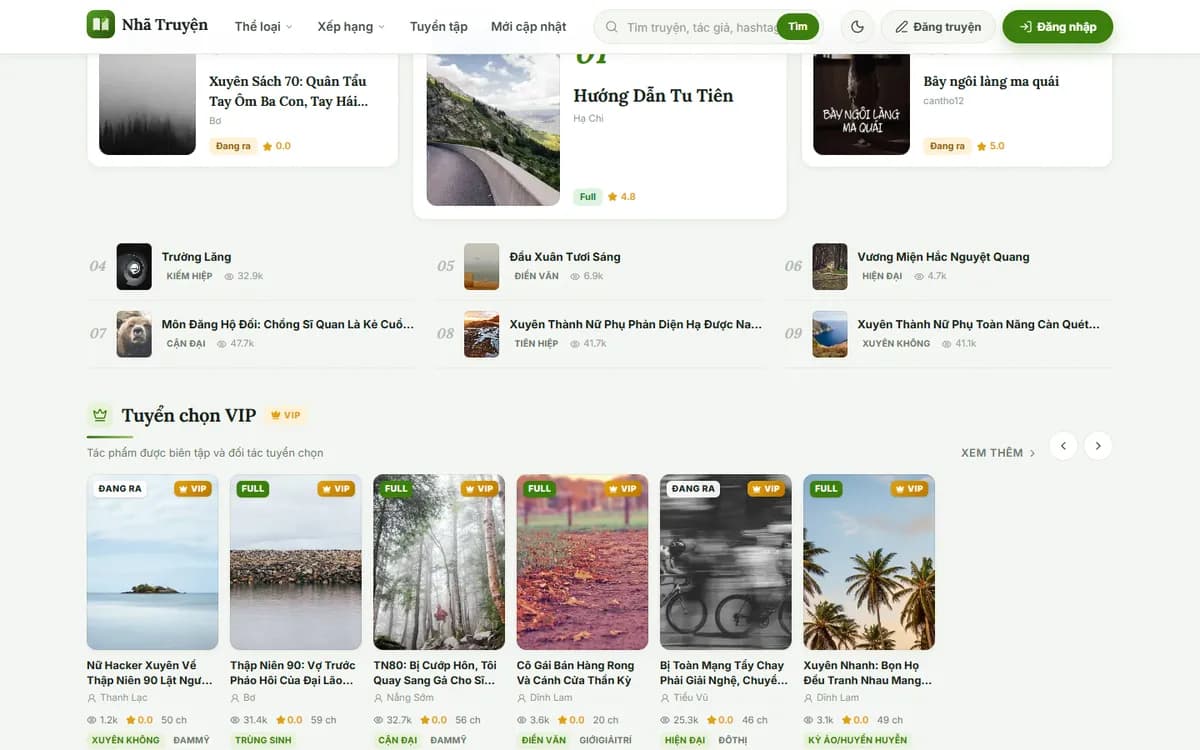Open the Bảy ngôi làng ma quái title
This screenshot has width=1200, height=750.
tap(991, 81)
